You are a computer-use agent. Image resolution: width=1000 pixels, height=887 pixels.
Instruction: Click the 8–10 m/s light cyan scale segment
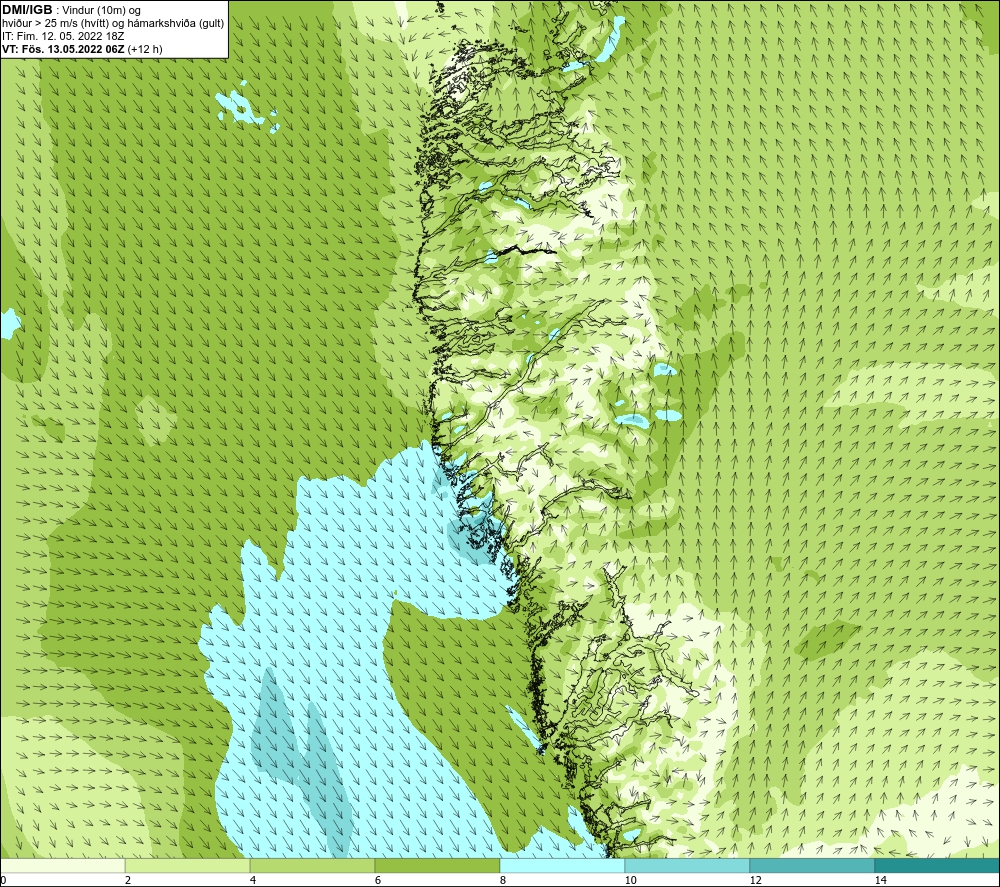(562, 866)
